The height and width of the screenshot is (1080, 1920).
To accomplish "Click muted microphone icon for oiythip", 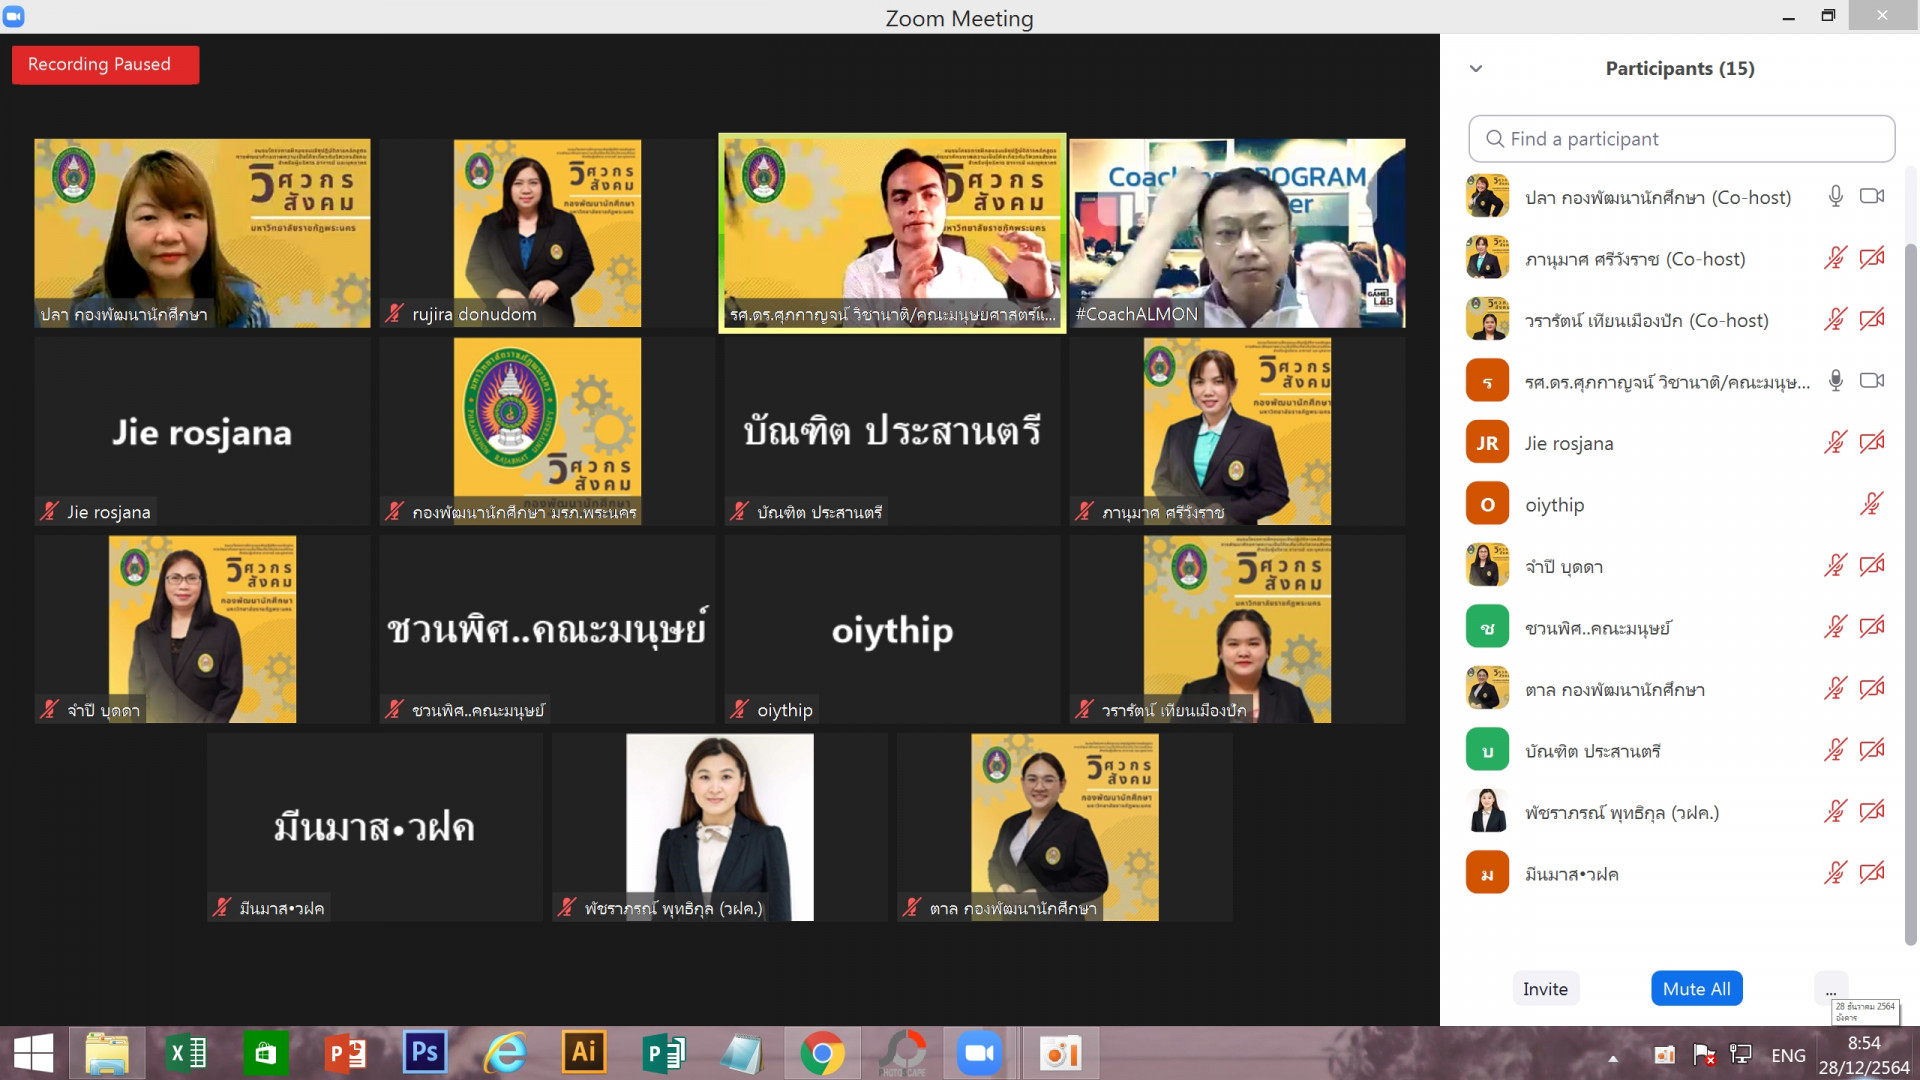I will tap(1872, 504).
